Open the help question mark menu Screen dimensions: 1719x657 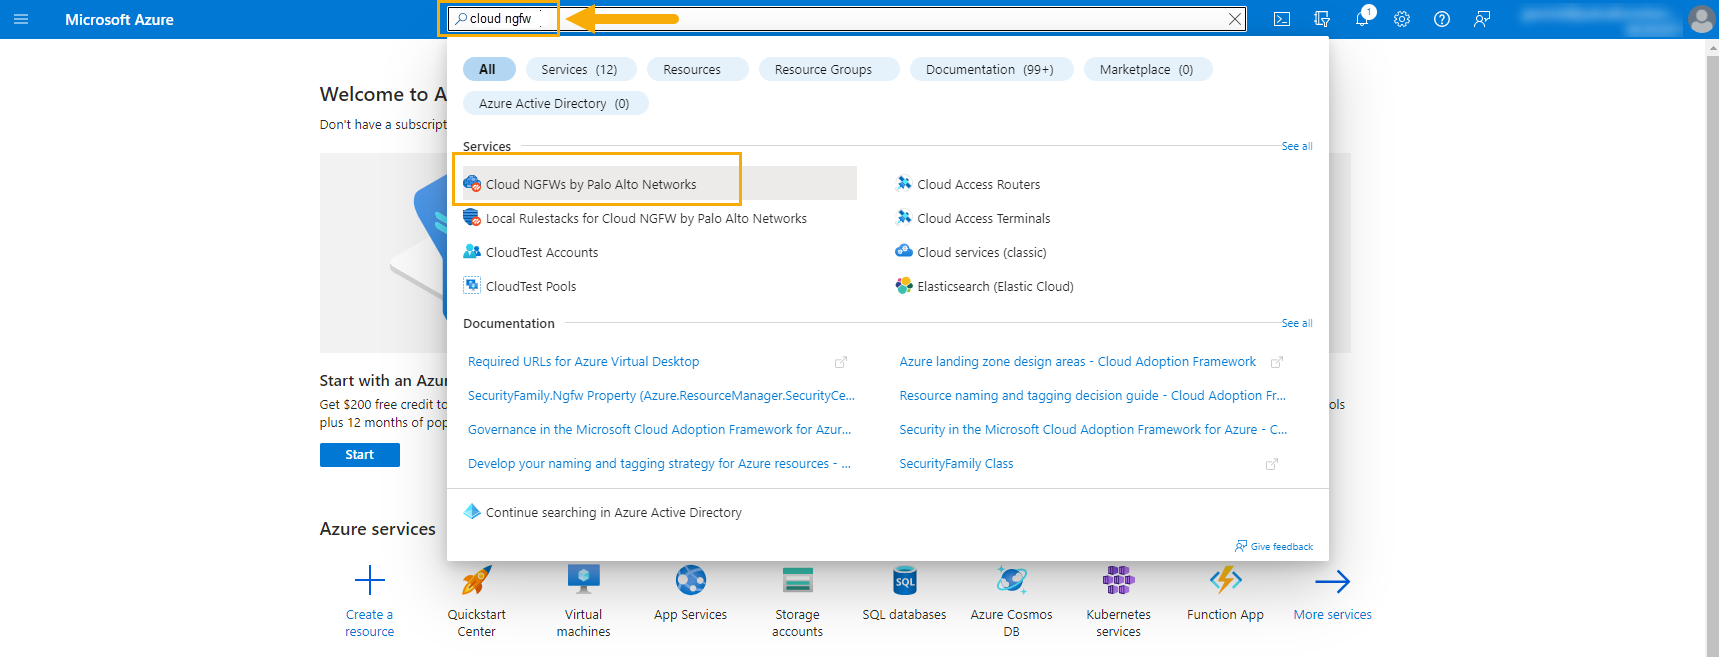click(x=1441, y=19)
